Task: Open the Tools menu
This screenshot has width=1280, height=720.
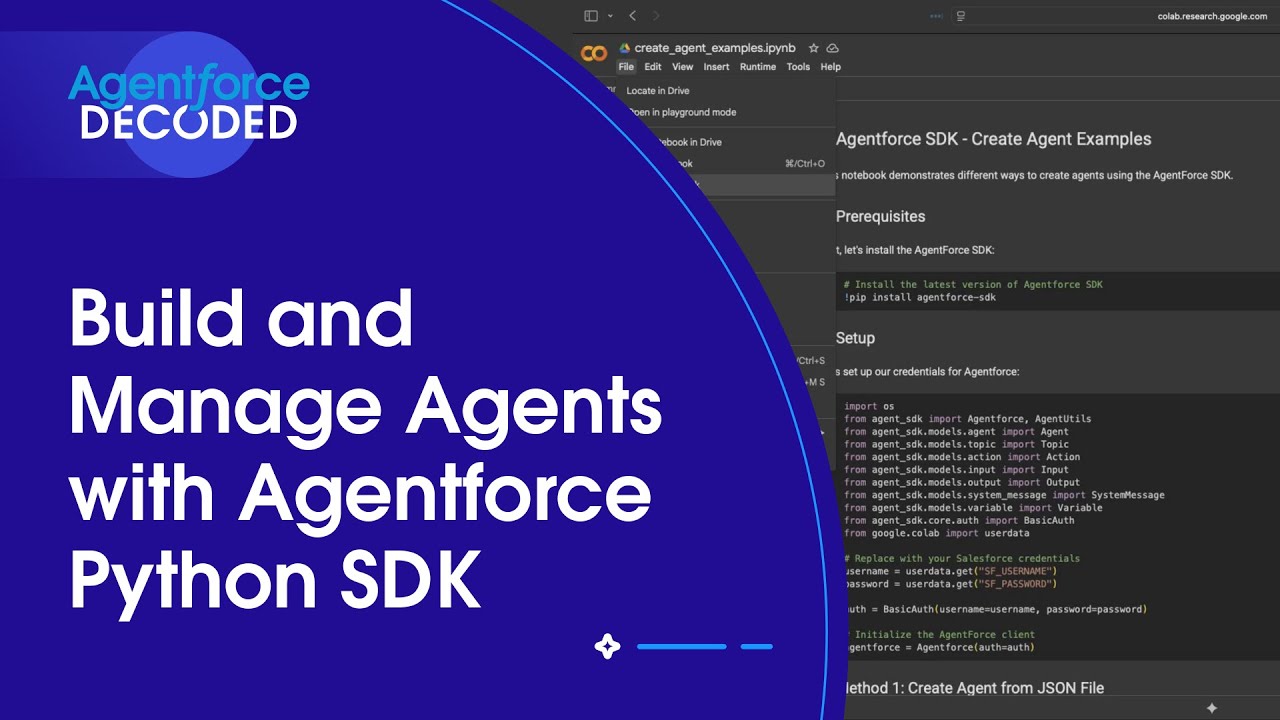Action: (798, 67)
